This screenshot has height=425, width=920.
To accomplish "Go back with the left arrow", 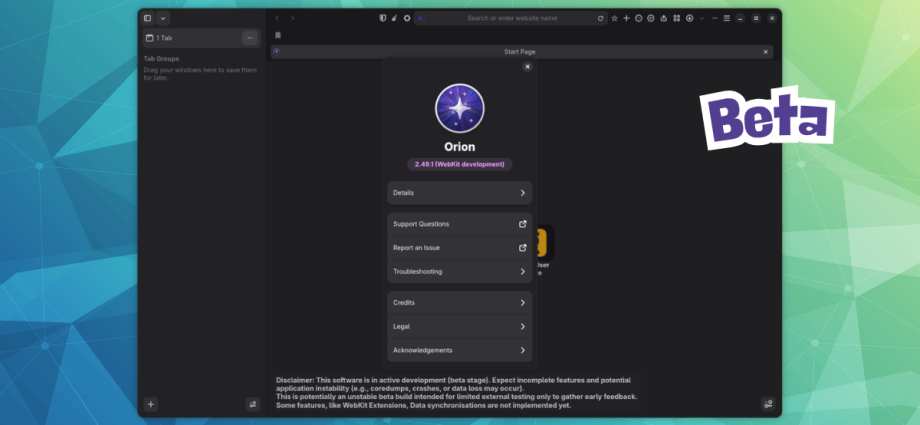I will point(277,18).
